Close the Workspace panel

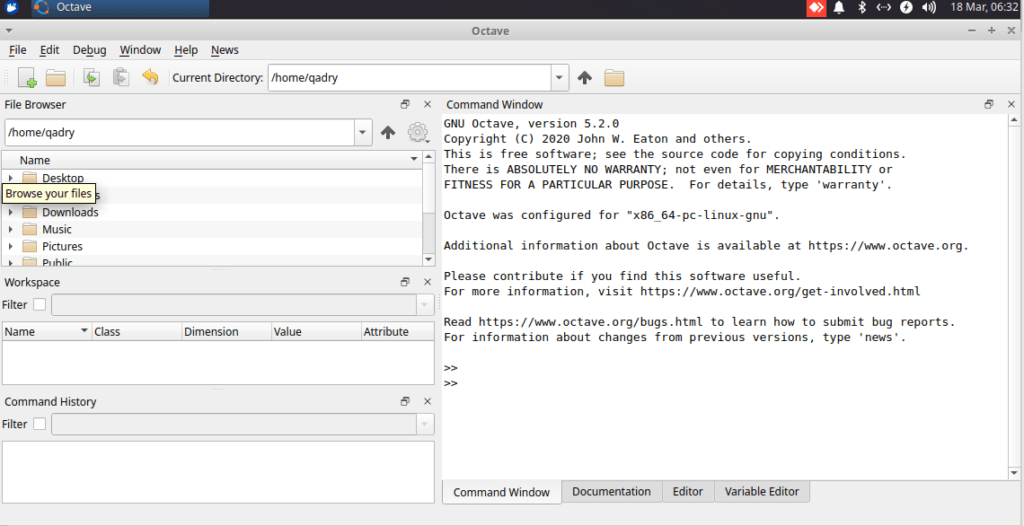click(428, 282)
